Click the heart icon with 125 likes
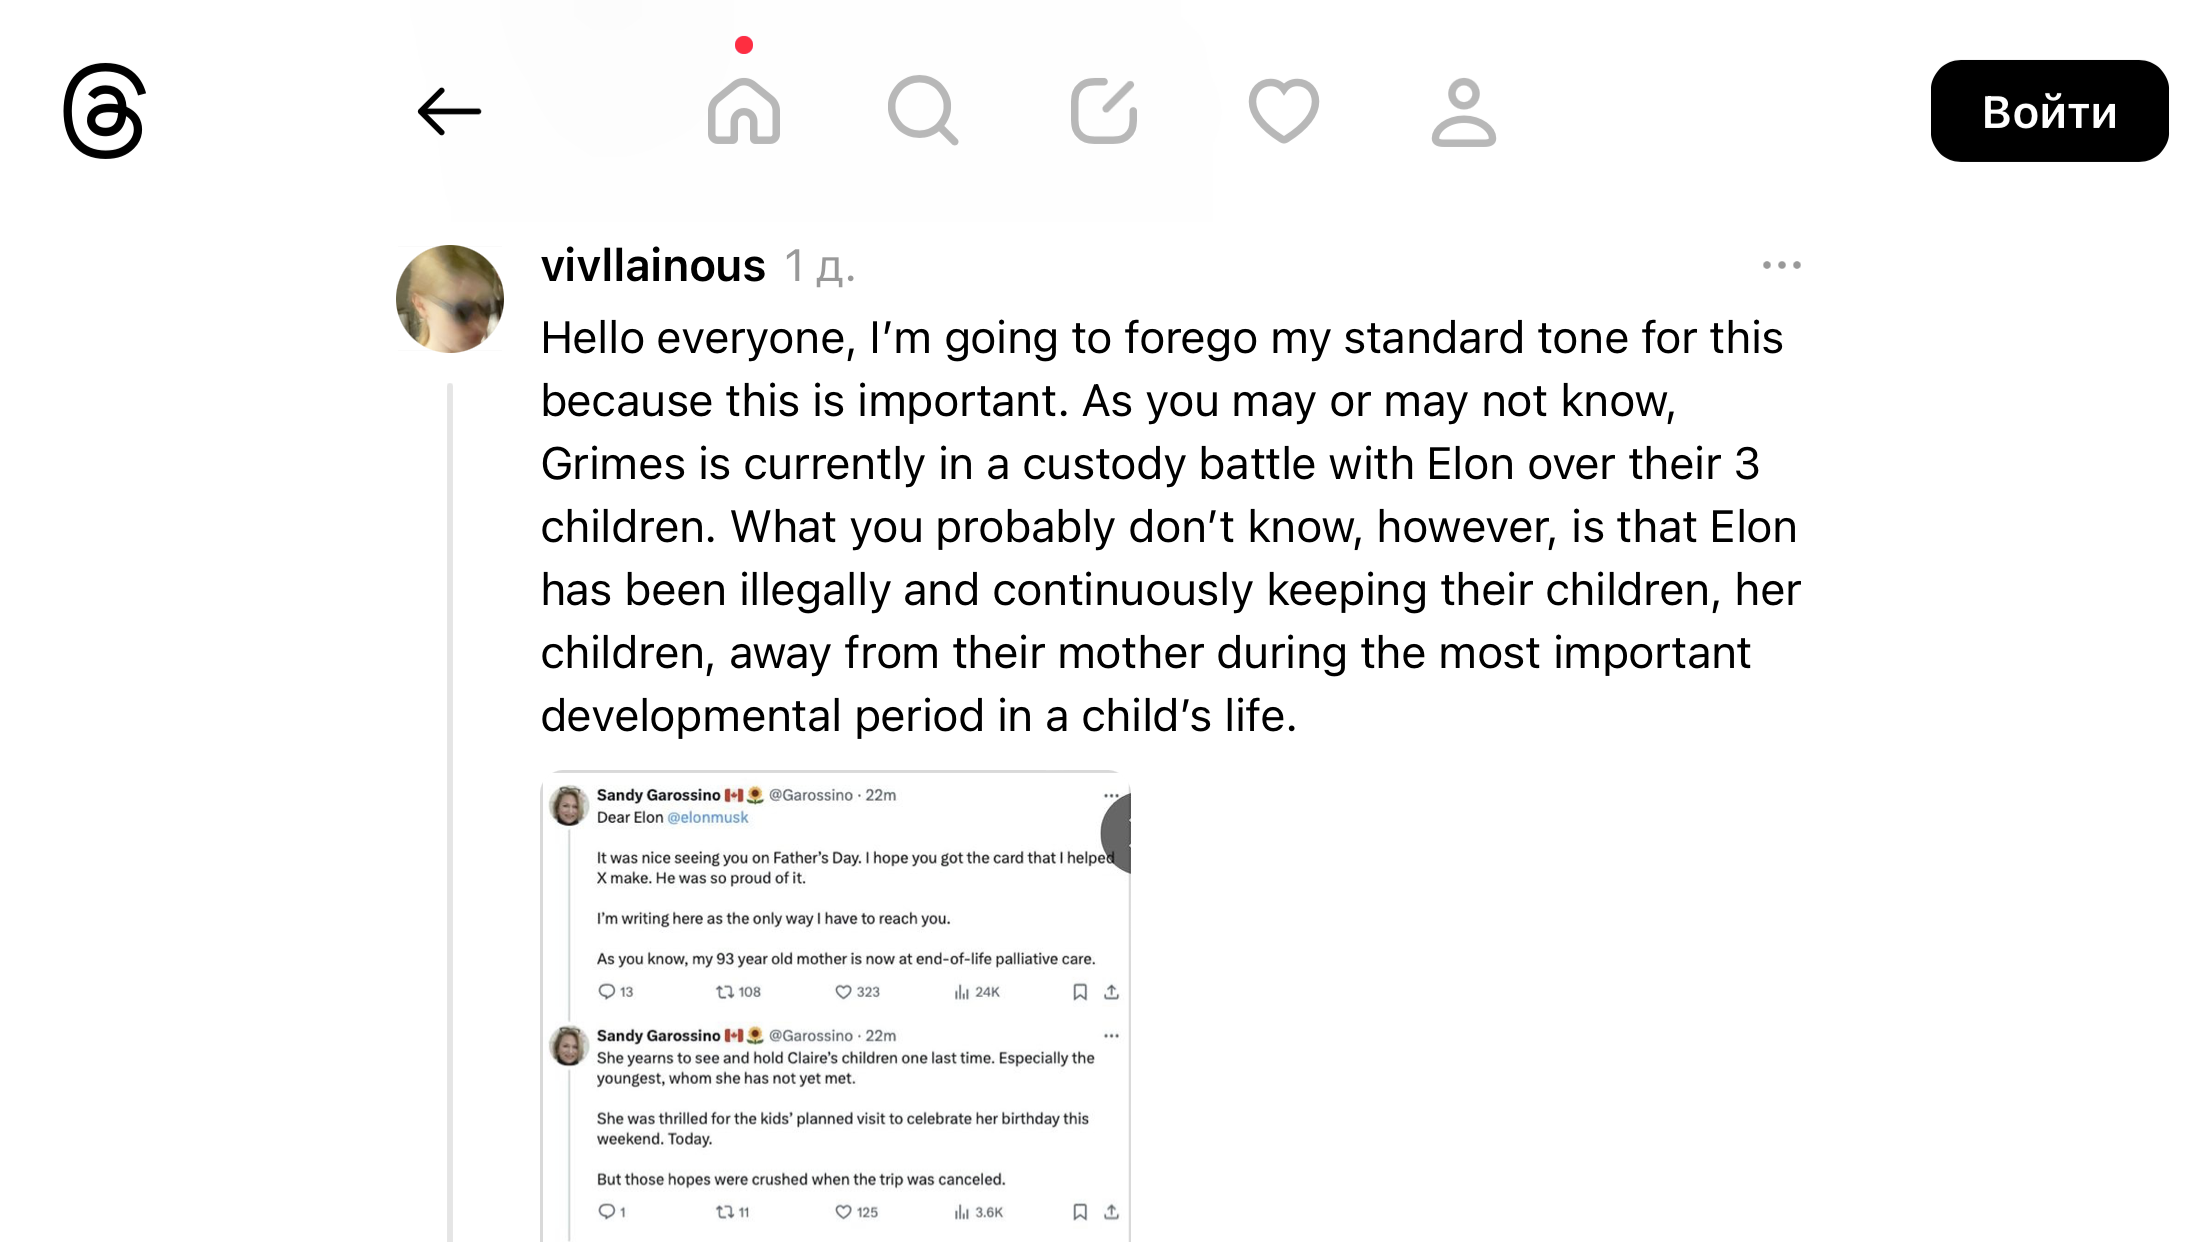This screenshot has width=2208, height=1242. [x=843, y=1212]
